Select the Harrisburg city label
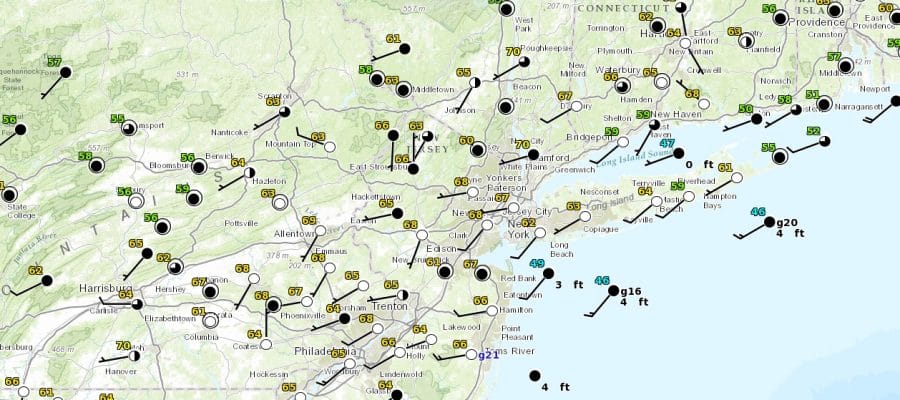The image size is (900, 400). tap(105, 288)
